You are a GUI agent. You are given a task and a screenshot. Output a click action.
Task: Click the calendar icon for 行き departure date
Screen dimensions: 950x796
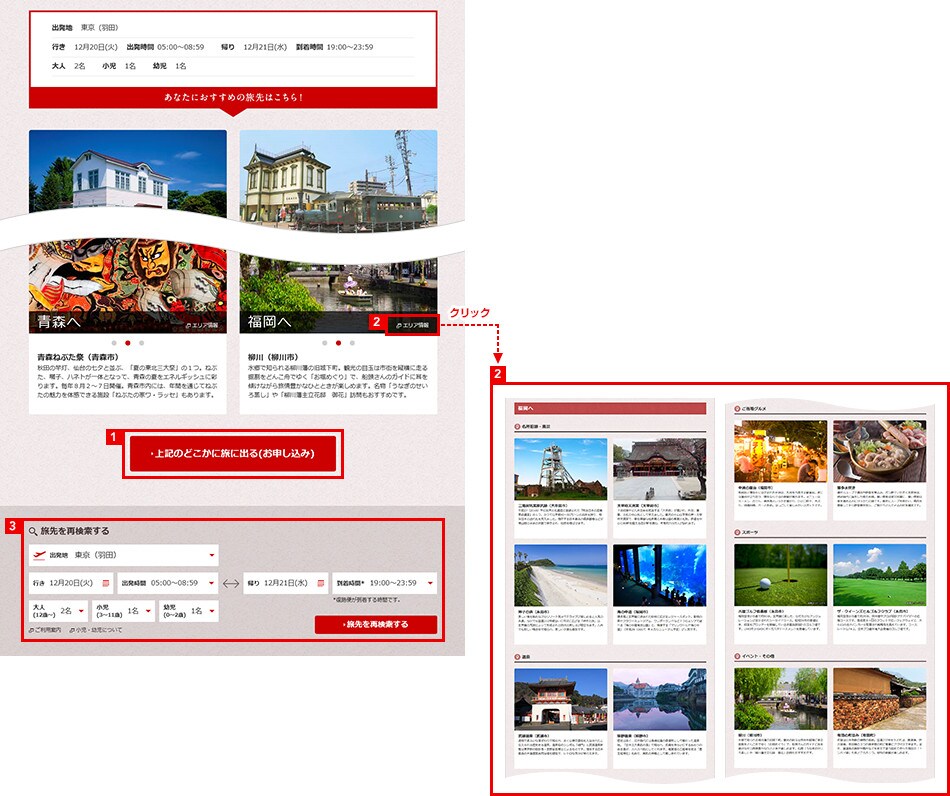[x=105, y=583]
